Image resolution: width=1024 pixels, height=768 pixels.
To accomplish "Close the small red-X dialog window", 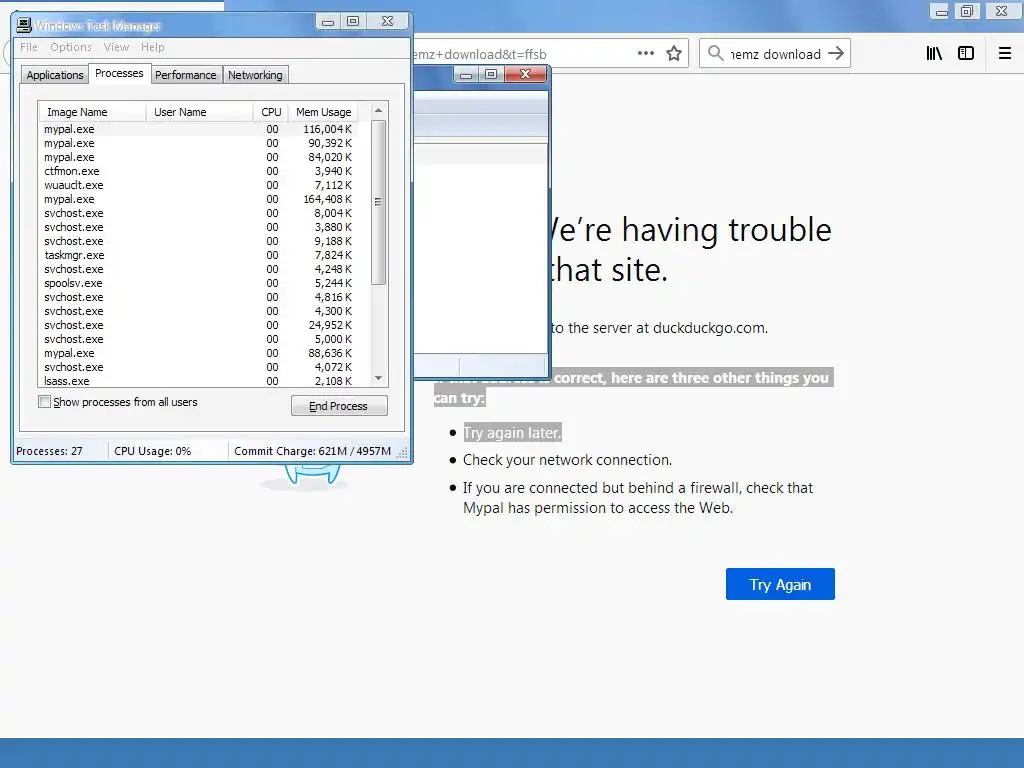I will [525, 74].
